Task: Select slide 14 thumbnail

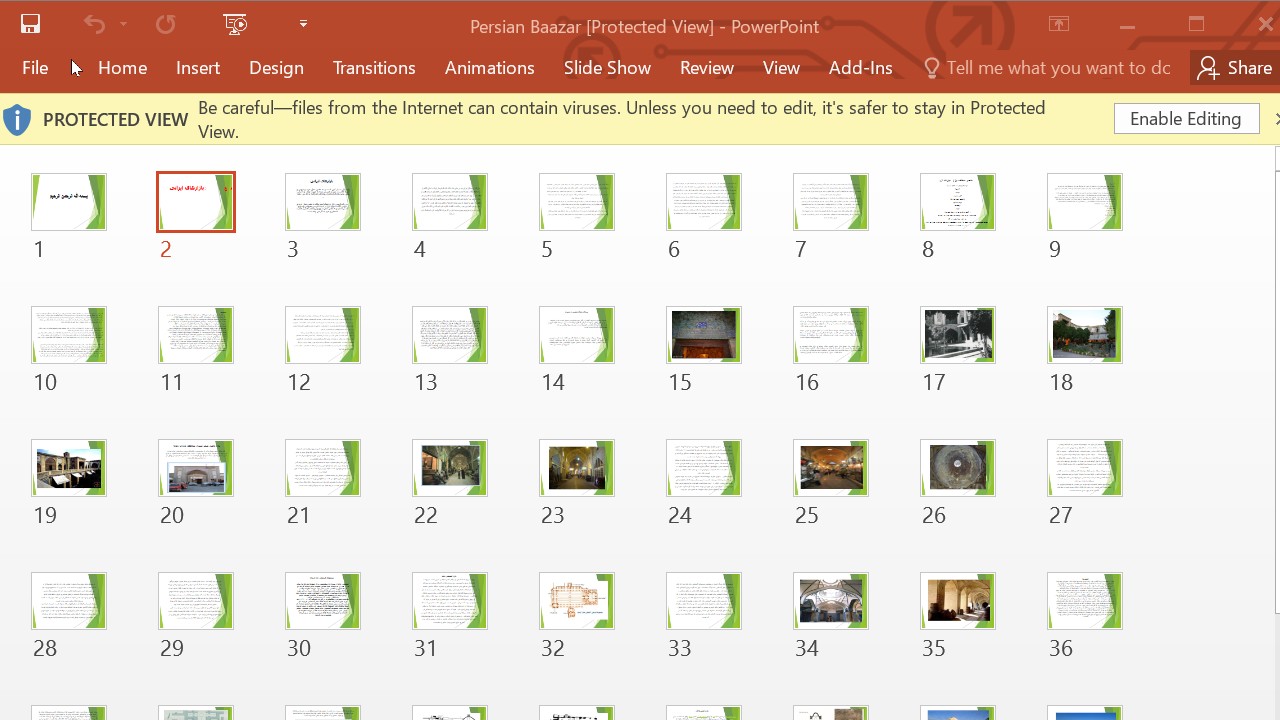Action: tap(577, 335)
